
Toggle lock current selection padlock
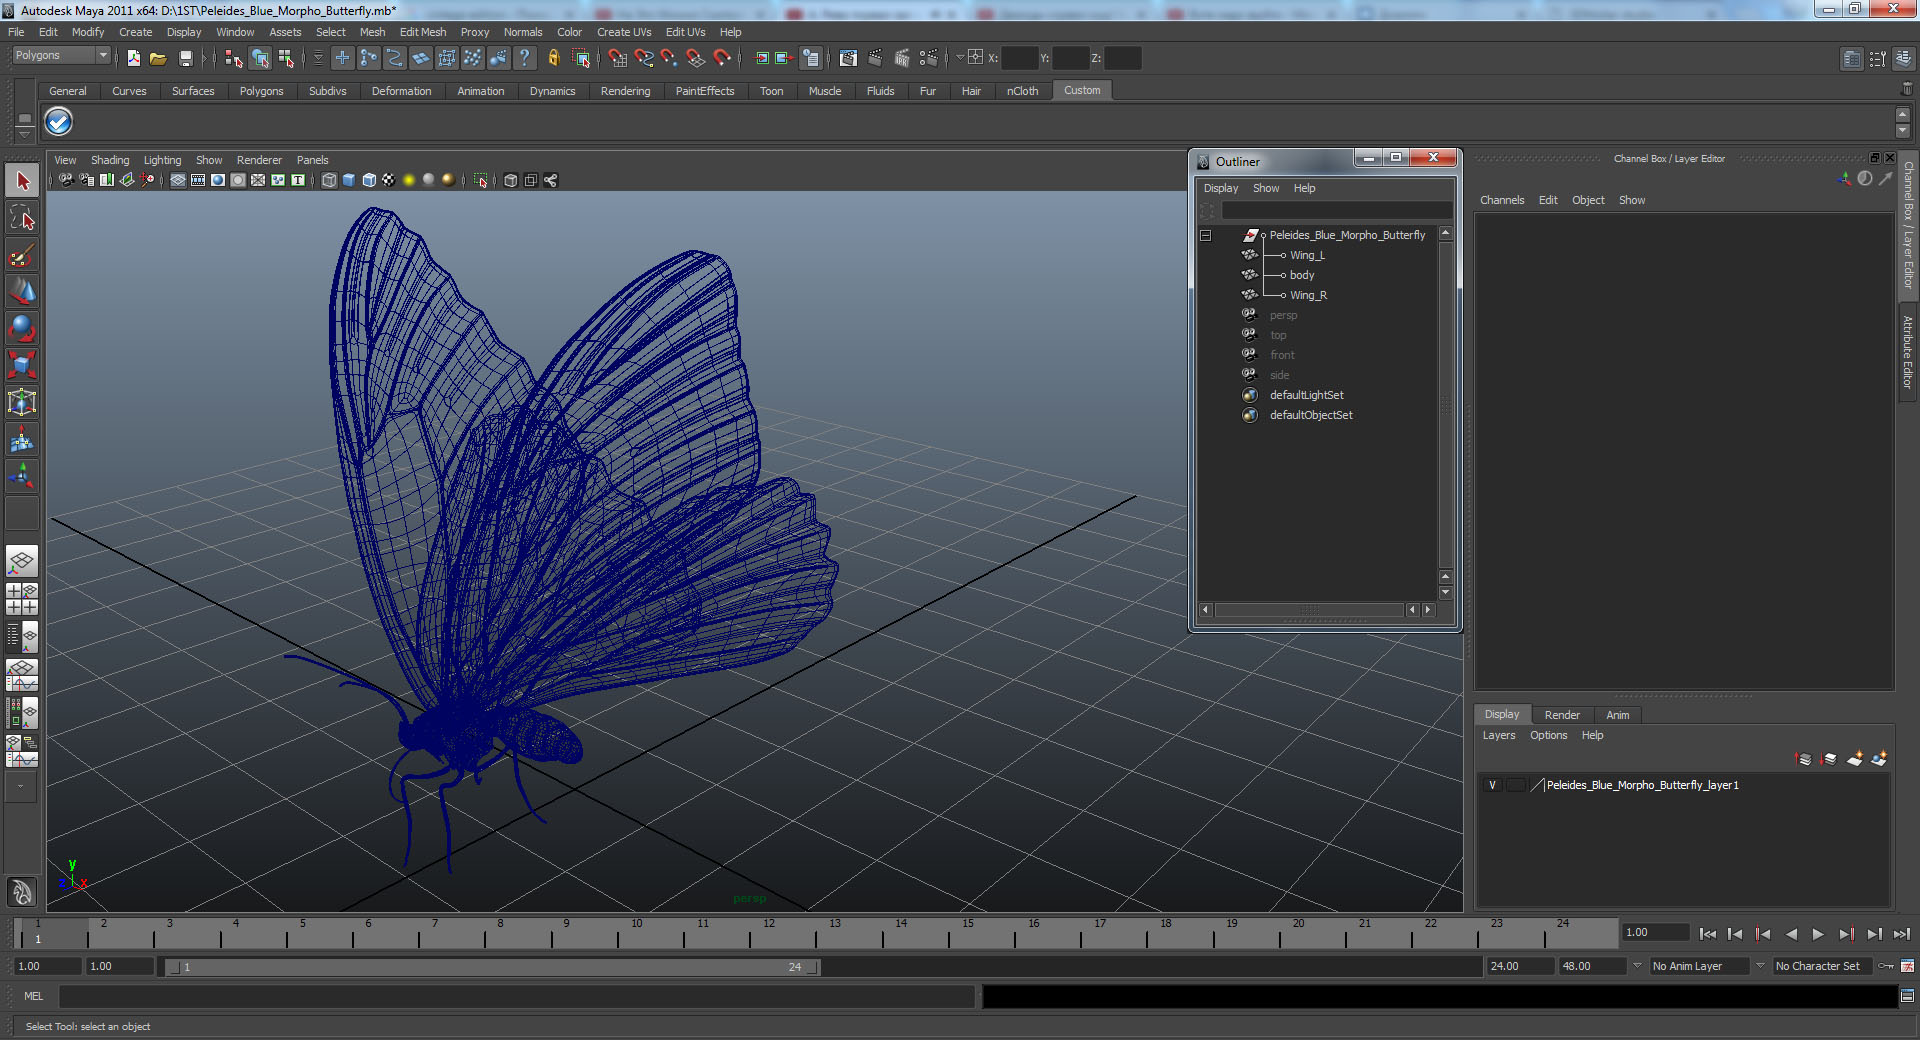(554, 58)
